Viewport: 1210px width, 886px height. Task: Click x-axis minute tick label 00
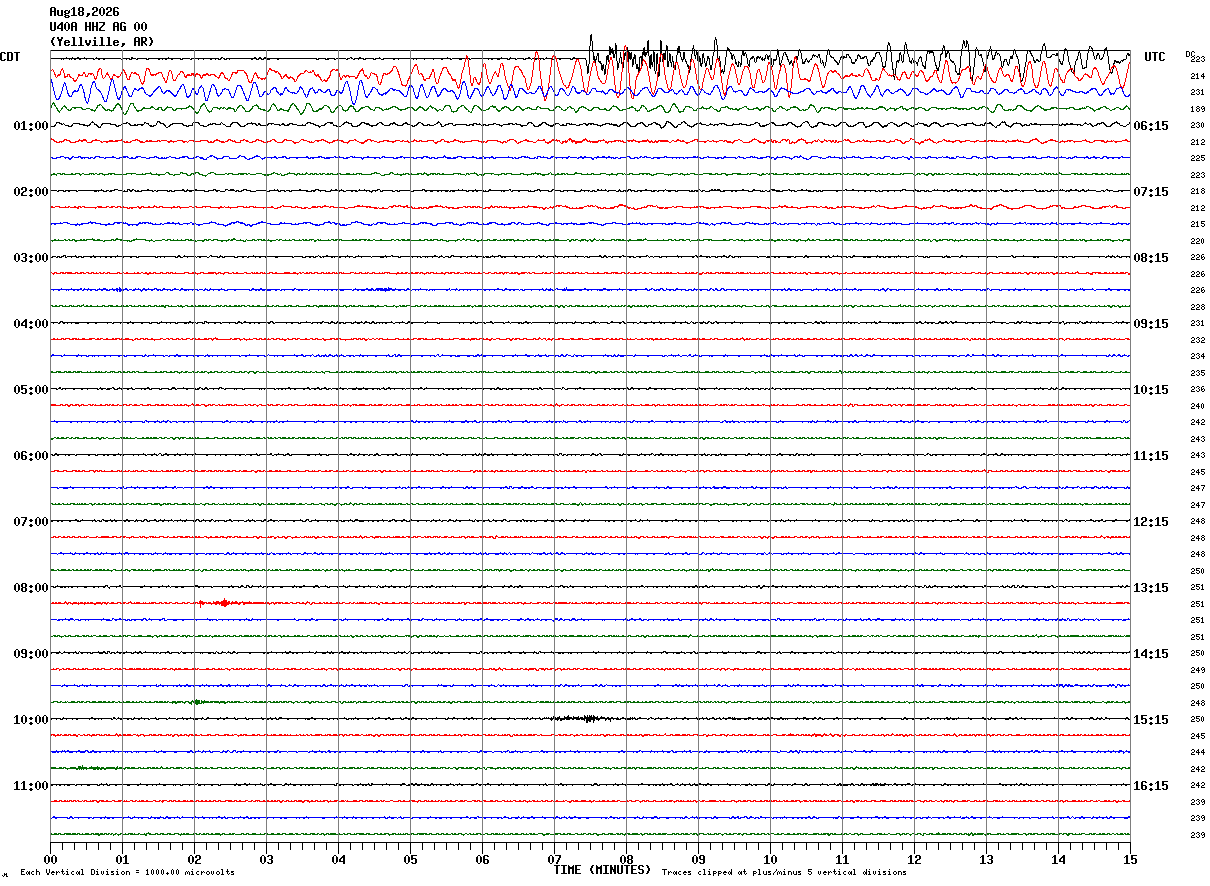point(50,859)
